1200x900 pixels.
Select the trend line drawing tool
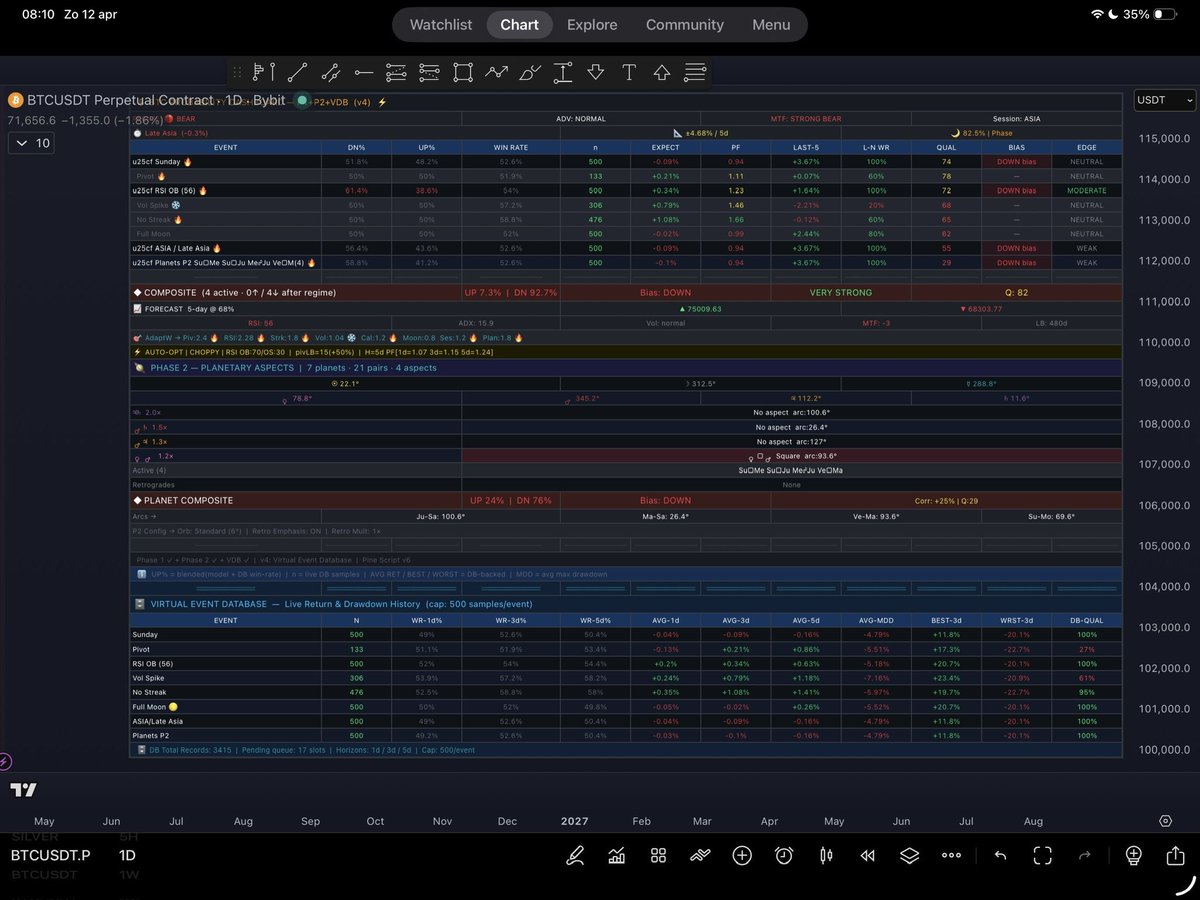coord(297,72)
